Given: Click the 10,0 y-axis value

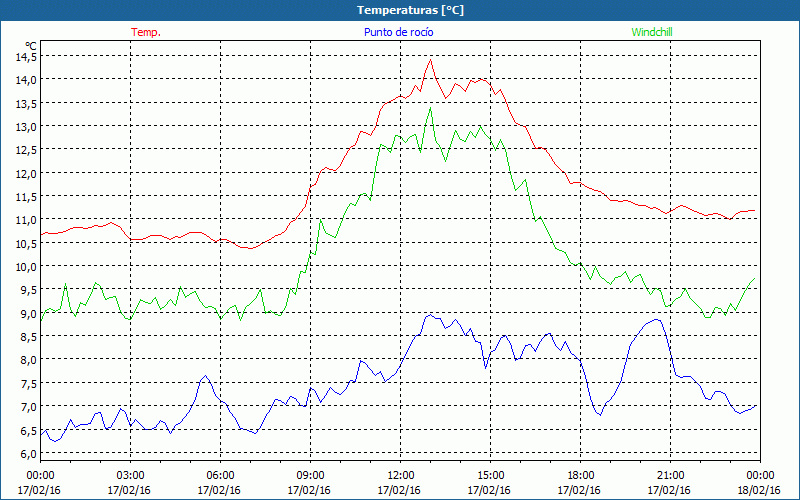Looking at the screenshot, I should pyautogui.click(x=26, y=267).
